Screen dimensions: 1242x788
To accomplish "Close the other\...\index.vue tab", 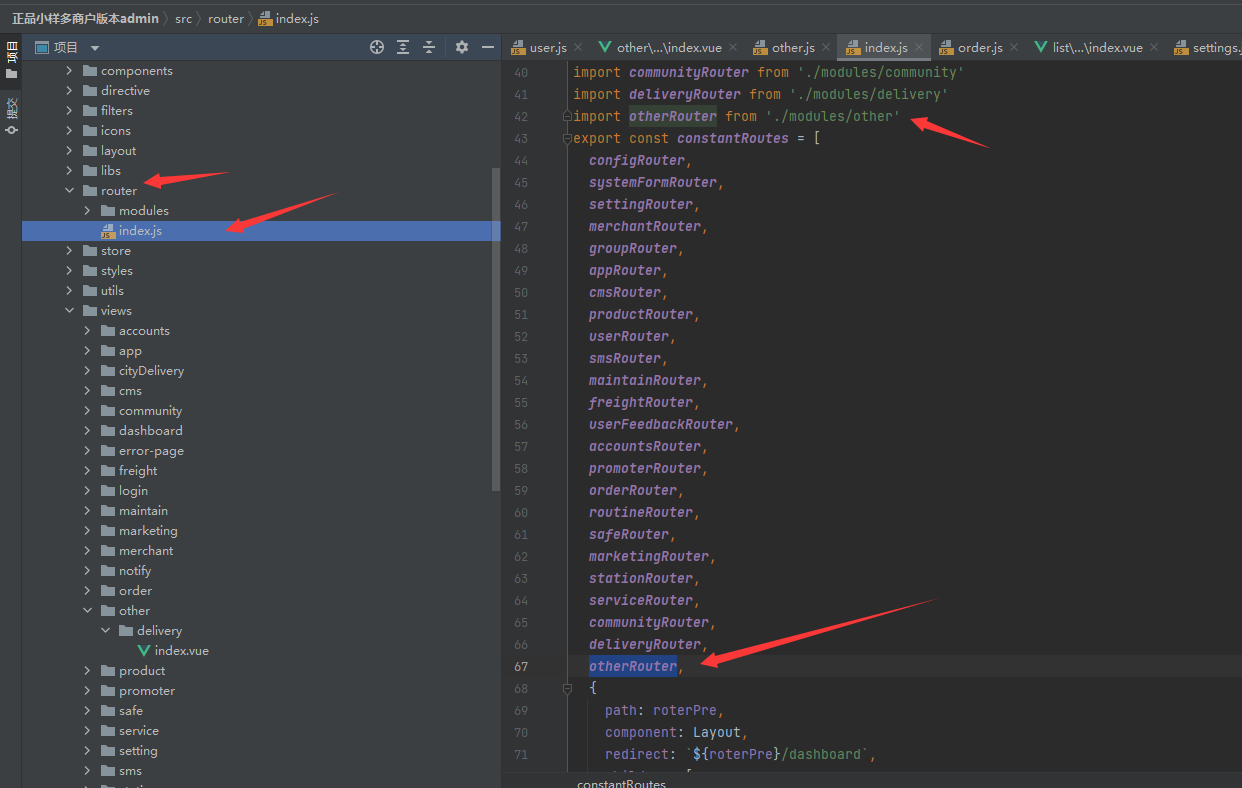I will click(732, 47).
